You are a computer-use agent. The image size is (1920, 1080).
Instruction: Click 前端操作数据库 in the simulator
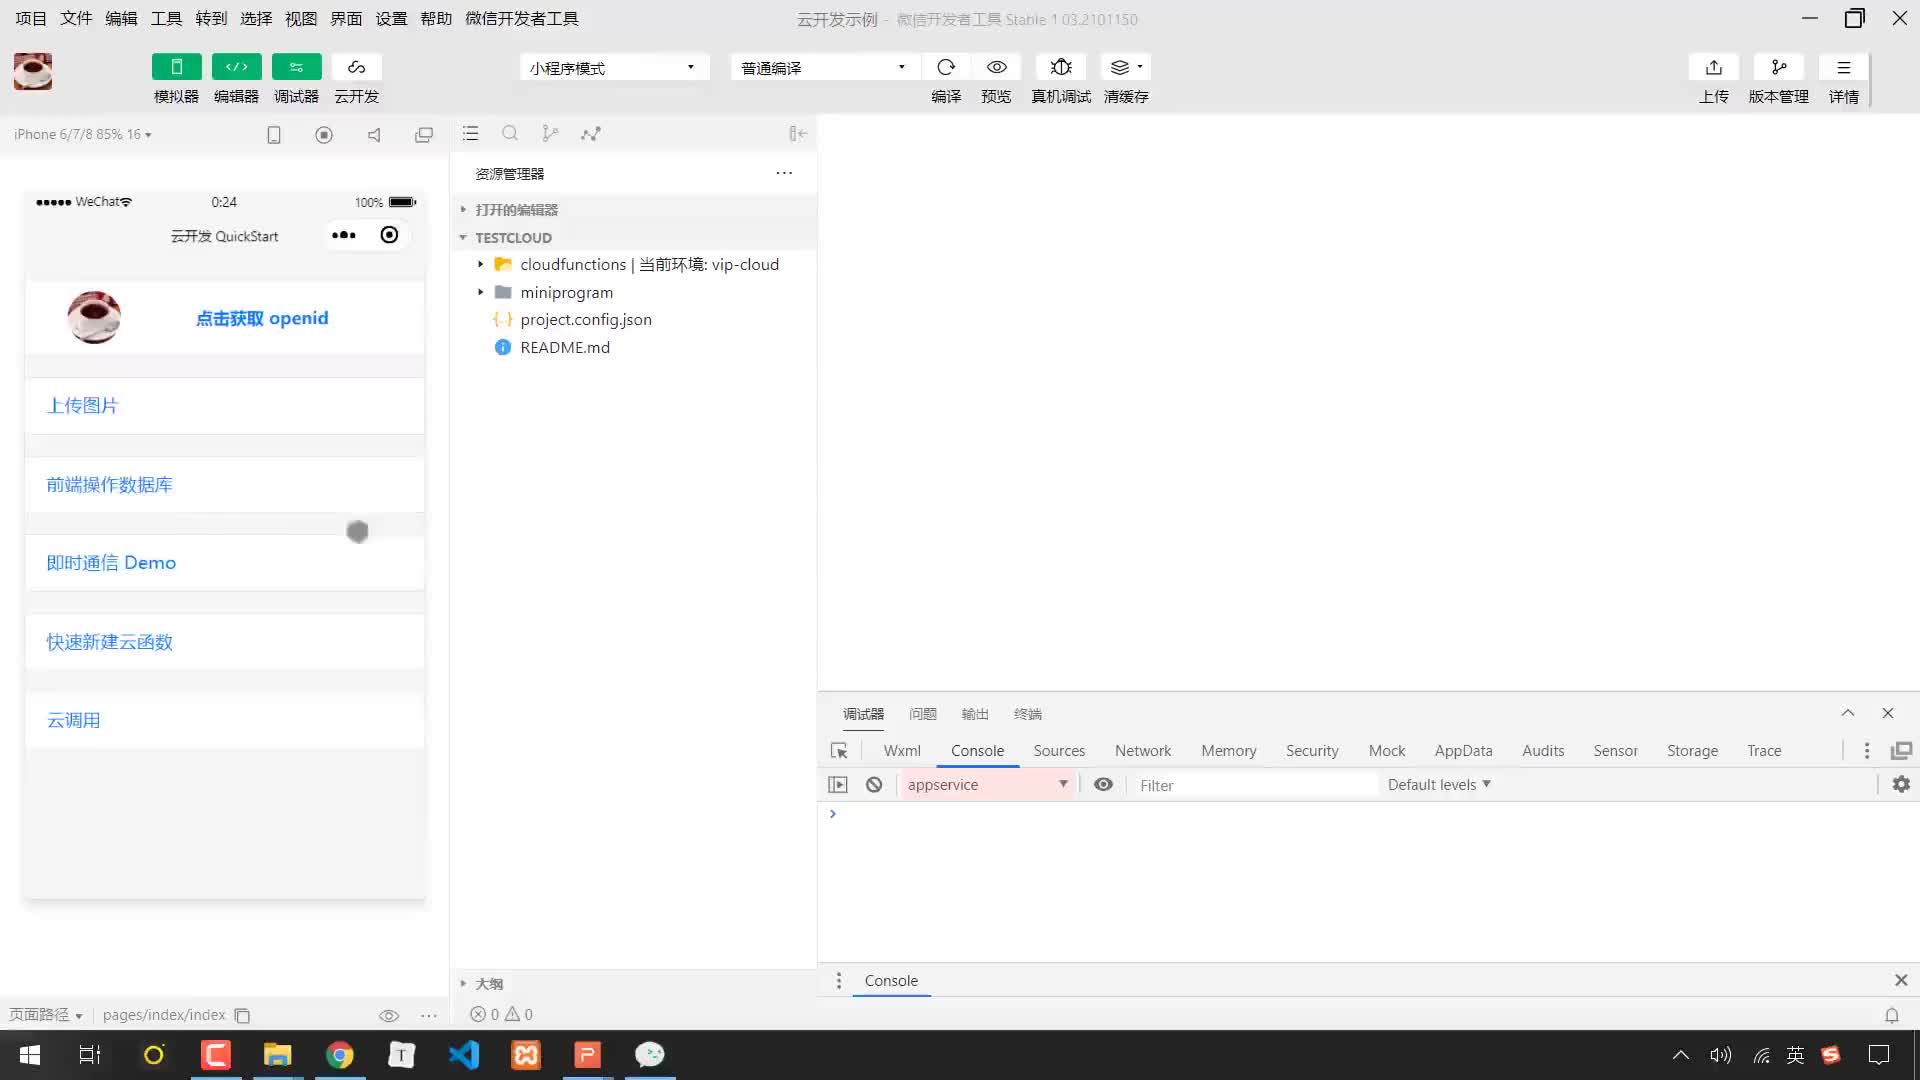click(225, 484)
